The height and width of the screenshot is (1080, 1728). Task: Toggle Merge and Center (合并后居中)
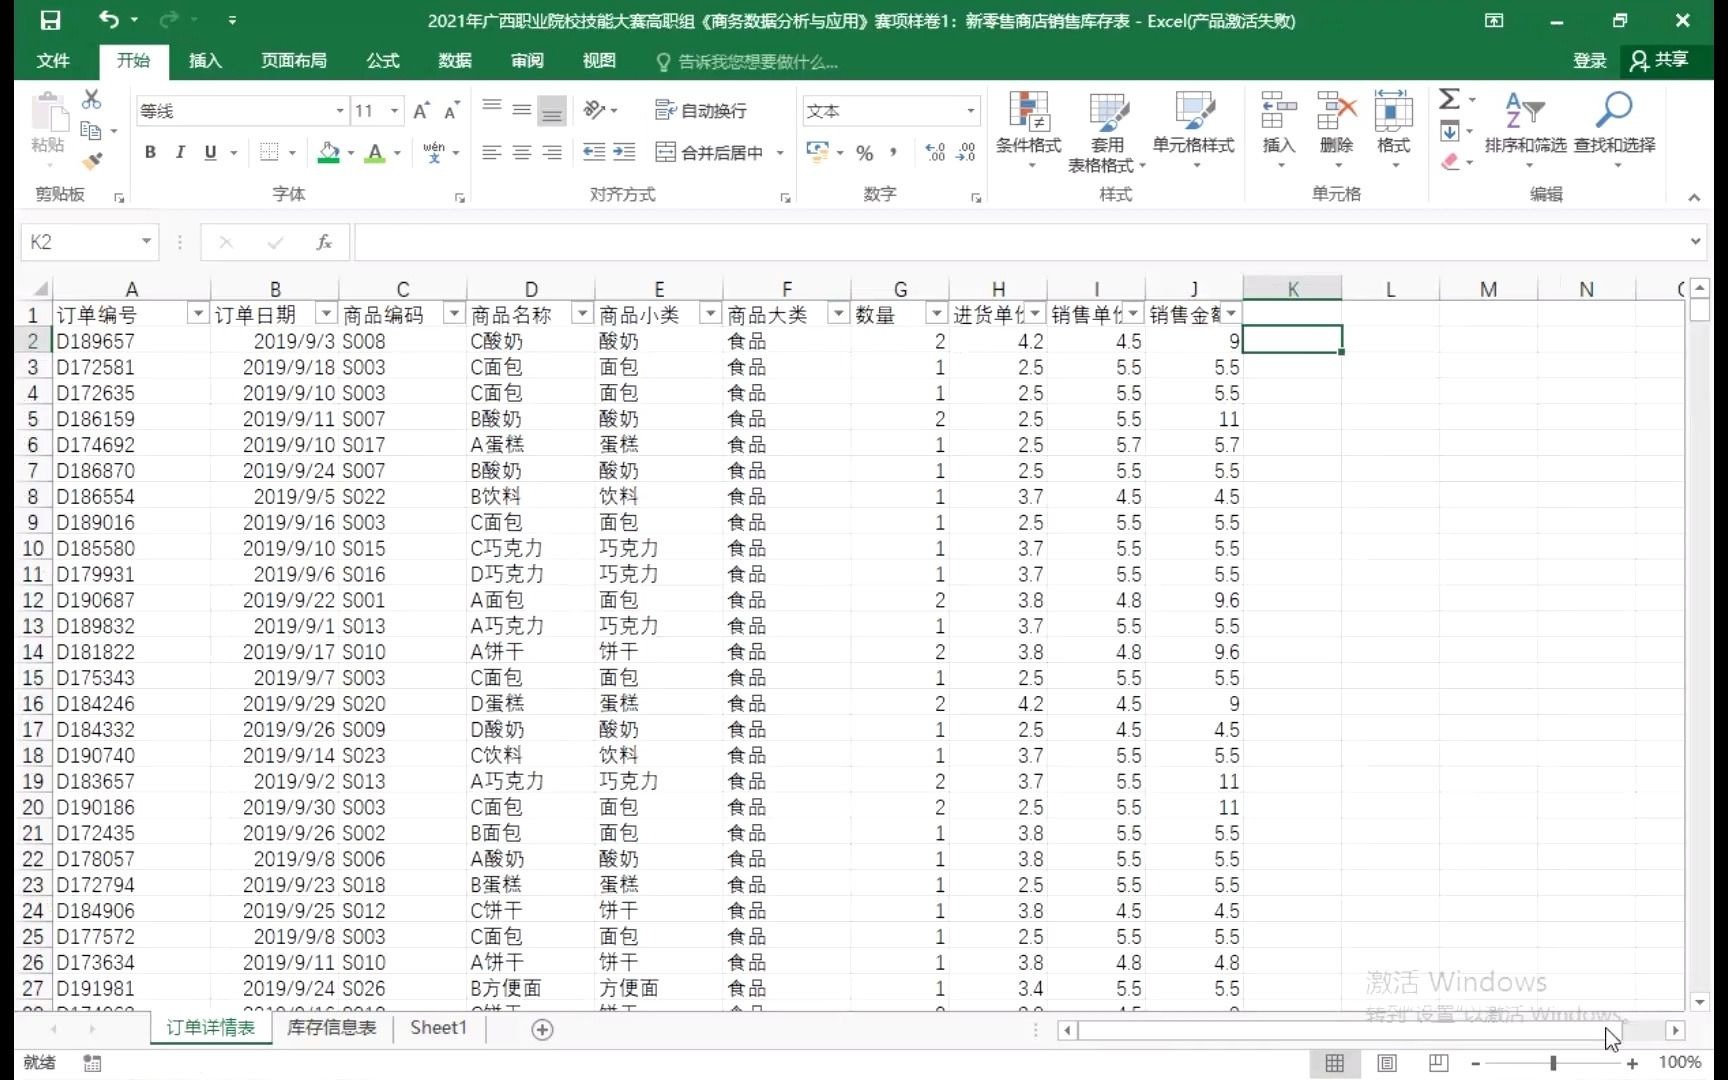(x=709, y=152)
